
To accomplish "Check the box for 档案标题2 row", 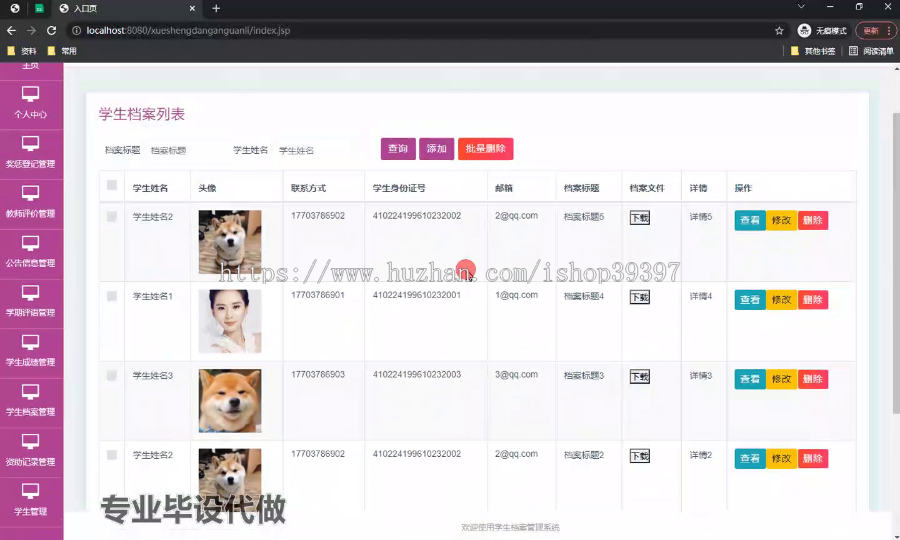I will pyautogui.click(x=112, y=454).
